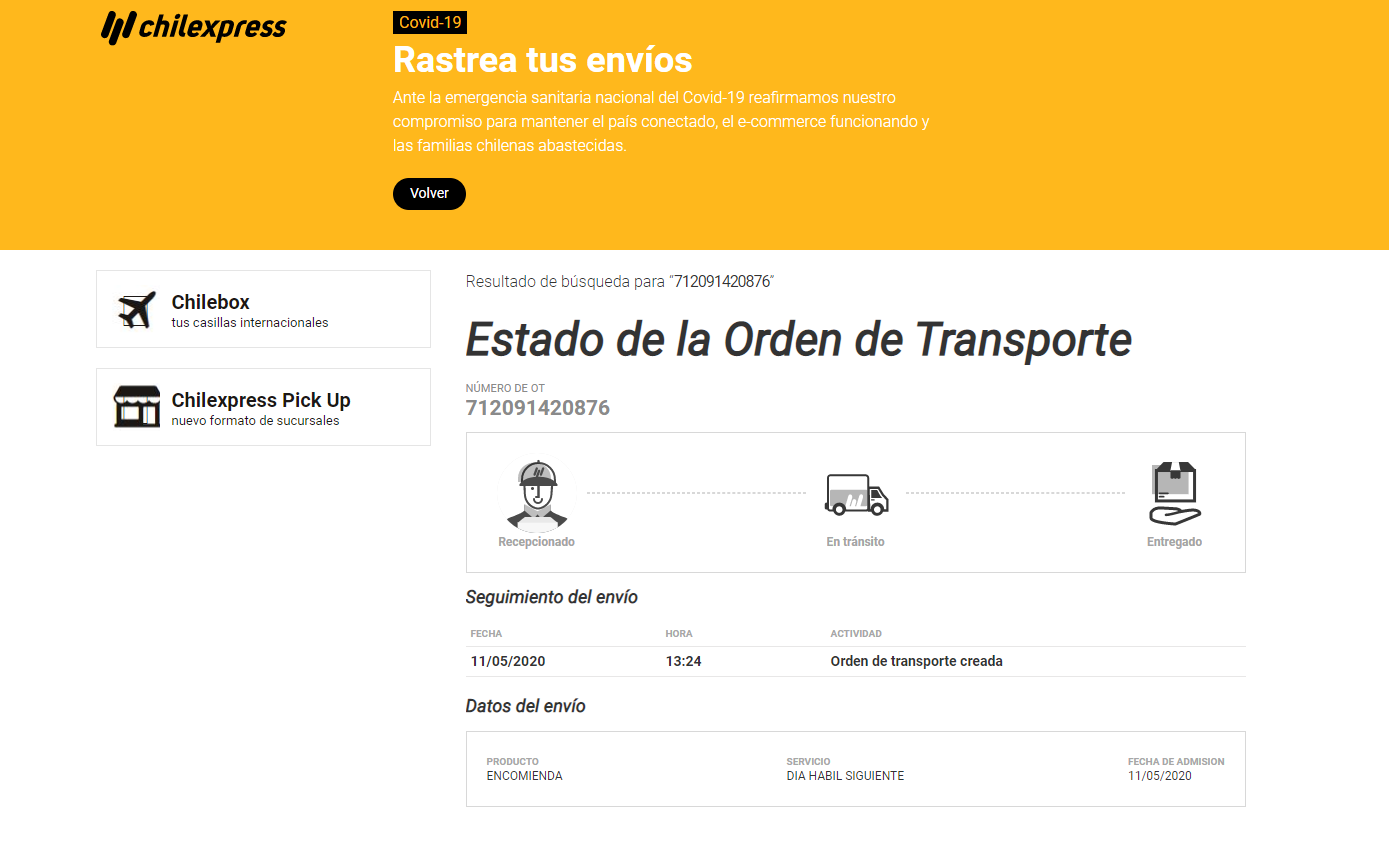The width and height of the screenshot is (1389, 847).
Task: Select the Recepcionado status label
Action: 537,542
